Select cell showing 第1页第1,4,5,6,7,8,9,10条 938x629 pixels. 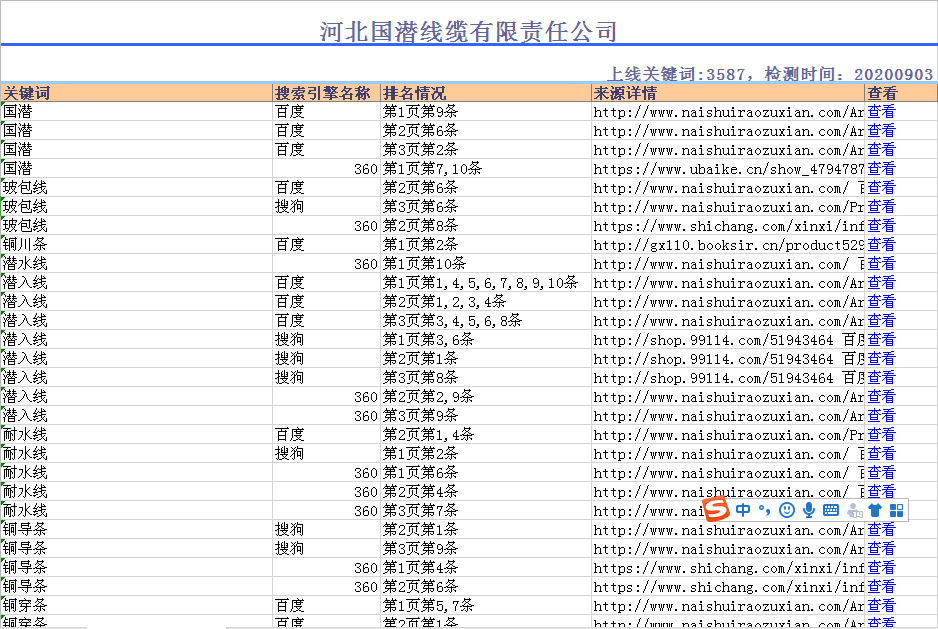(x=485, y=283)
